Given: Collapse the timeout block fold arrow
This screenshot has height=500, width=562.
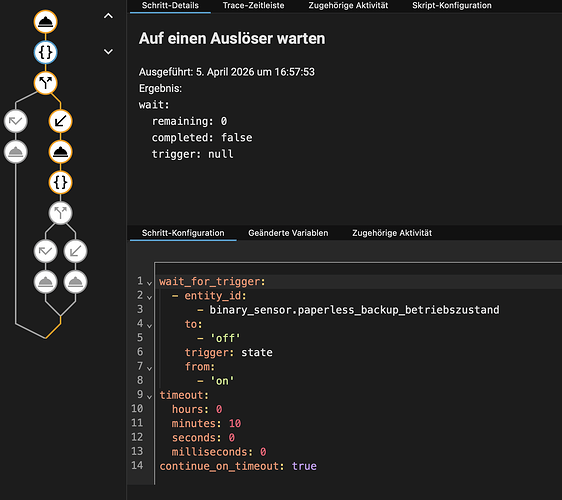Looking at the screenshot, I should [x=149, y=397].
